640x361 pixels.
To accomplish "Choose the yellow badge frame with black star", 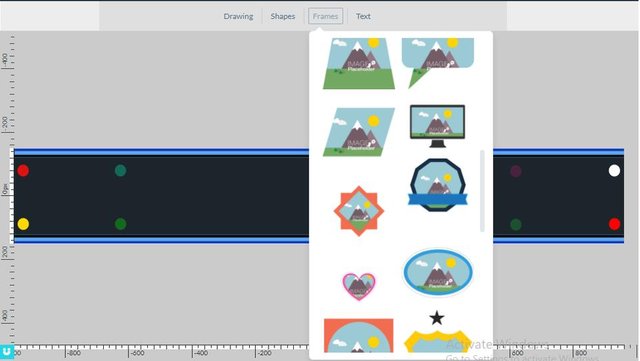I will point(437,331).
